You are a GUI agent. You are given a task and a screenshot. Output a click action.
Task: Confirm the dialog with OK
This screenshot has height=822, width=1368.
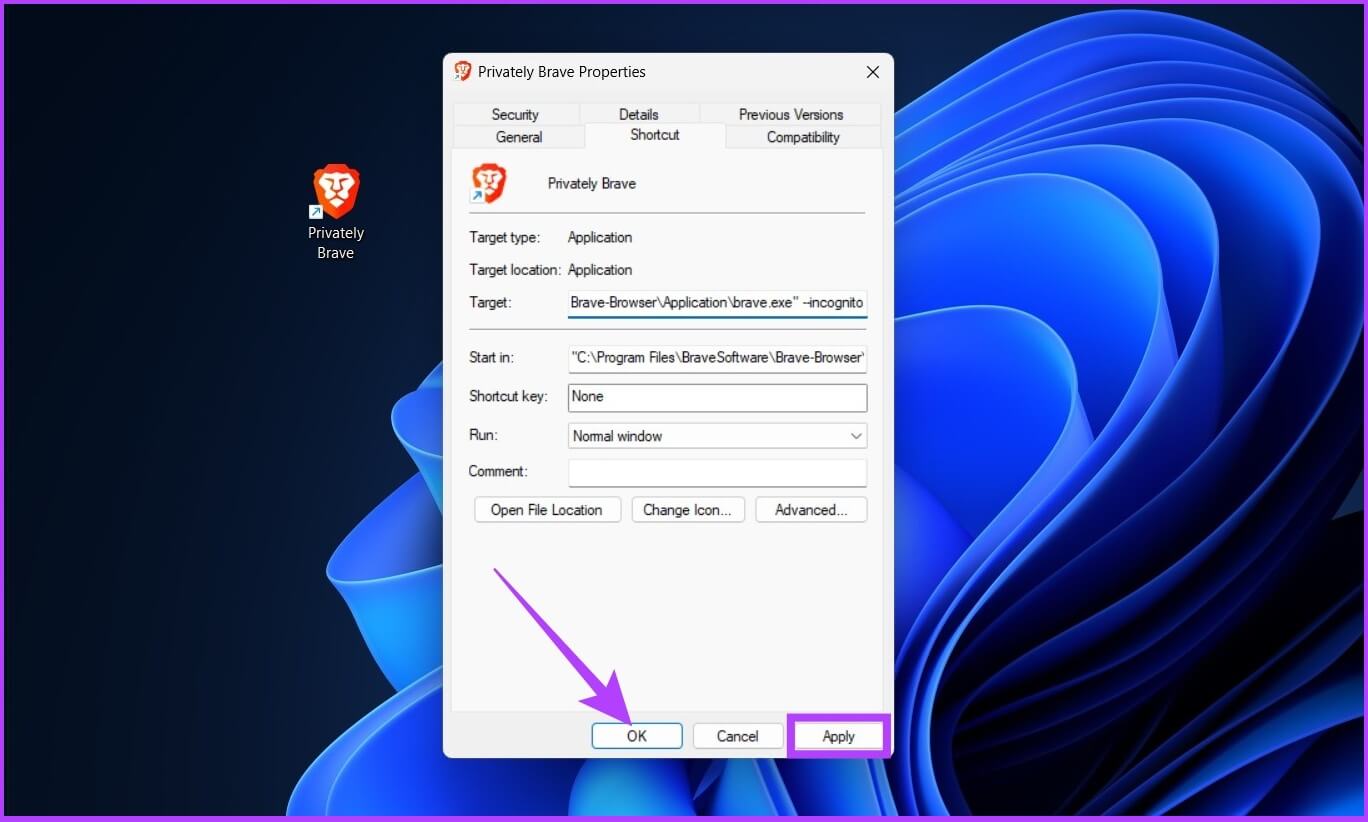(637, 736)
